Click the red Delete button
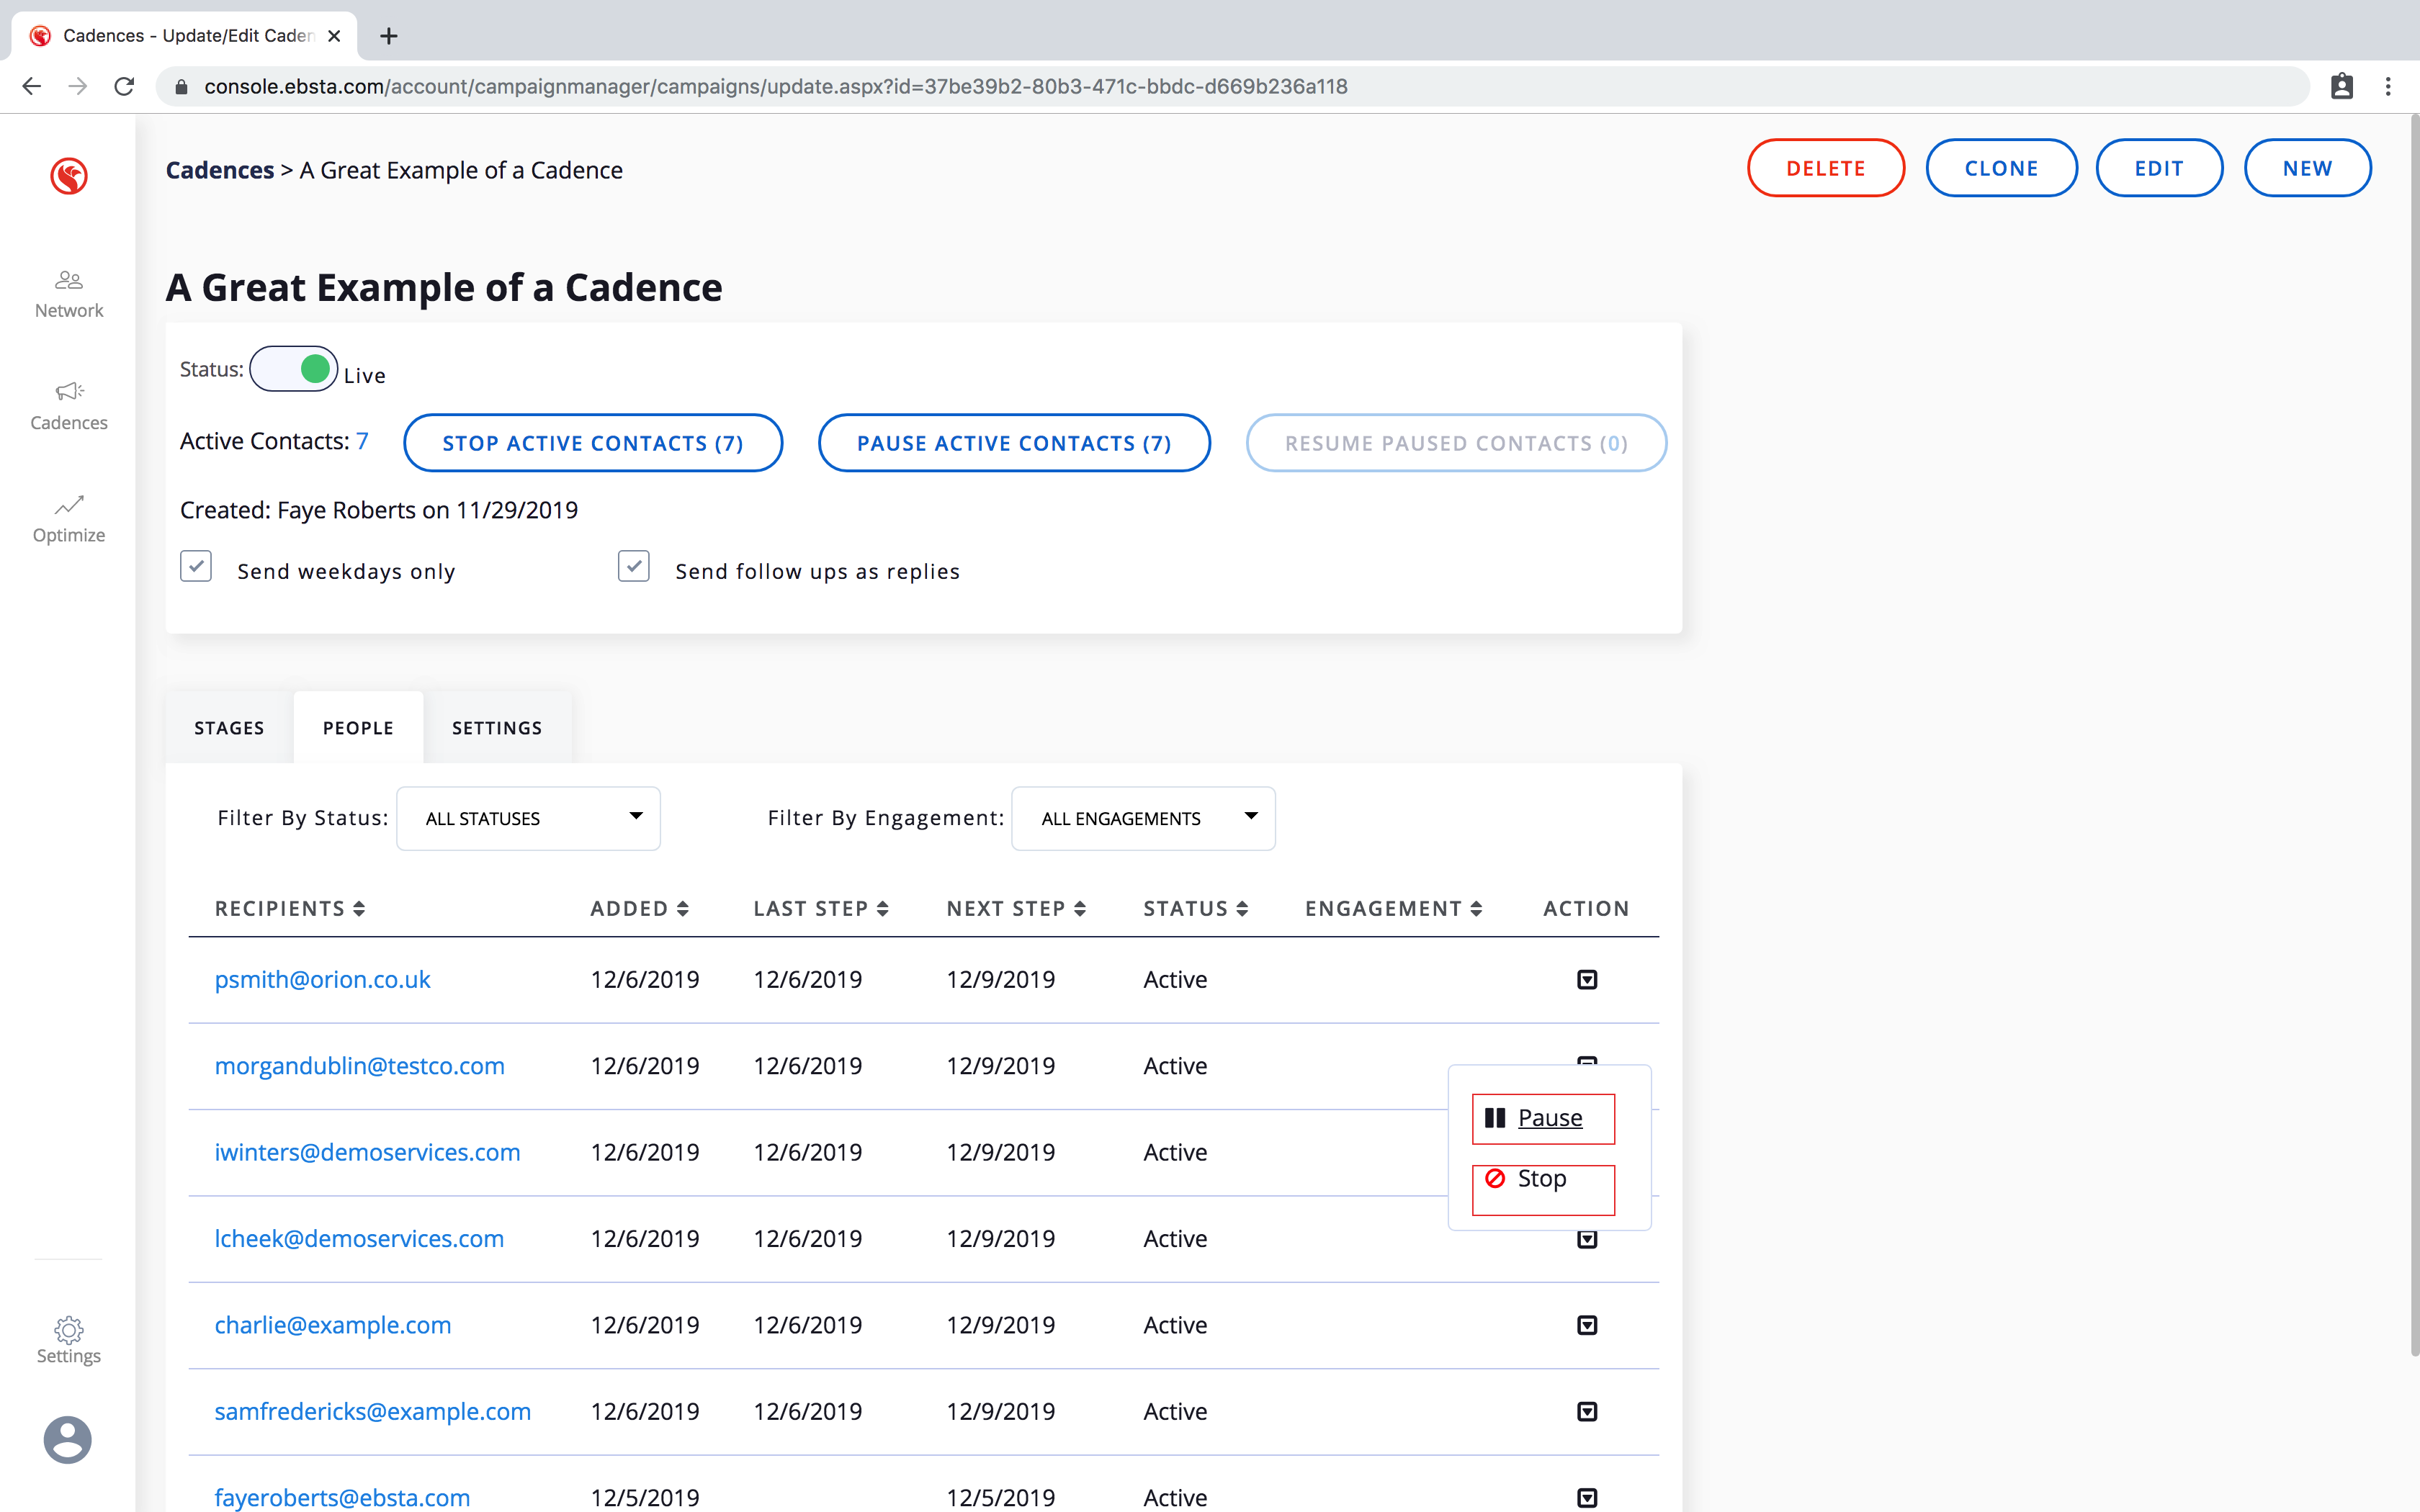The width and height of the screenshot is (2420, 1512). (x=1825, y=168)
